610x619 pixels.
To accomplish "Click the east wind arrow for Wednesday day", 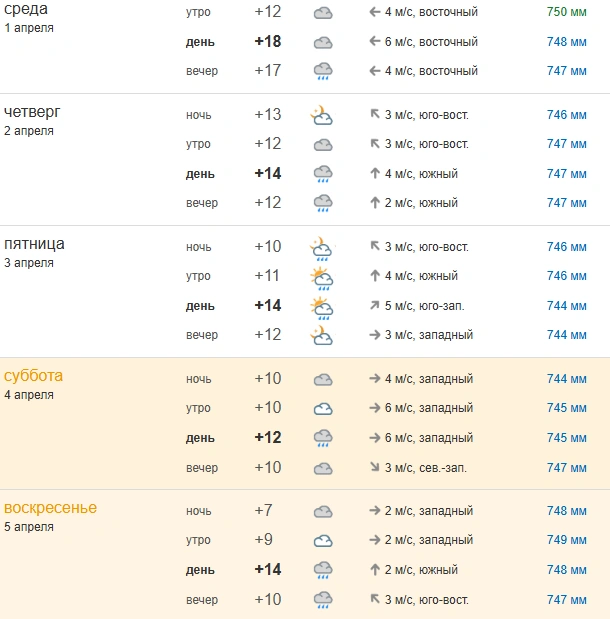I will tap(375, 41).
